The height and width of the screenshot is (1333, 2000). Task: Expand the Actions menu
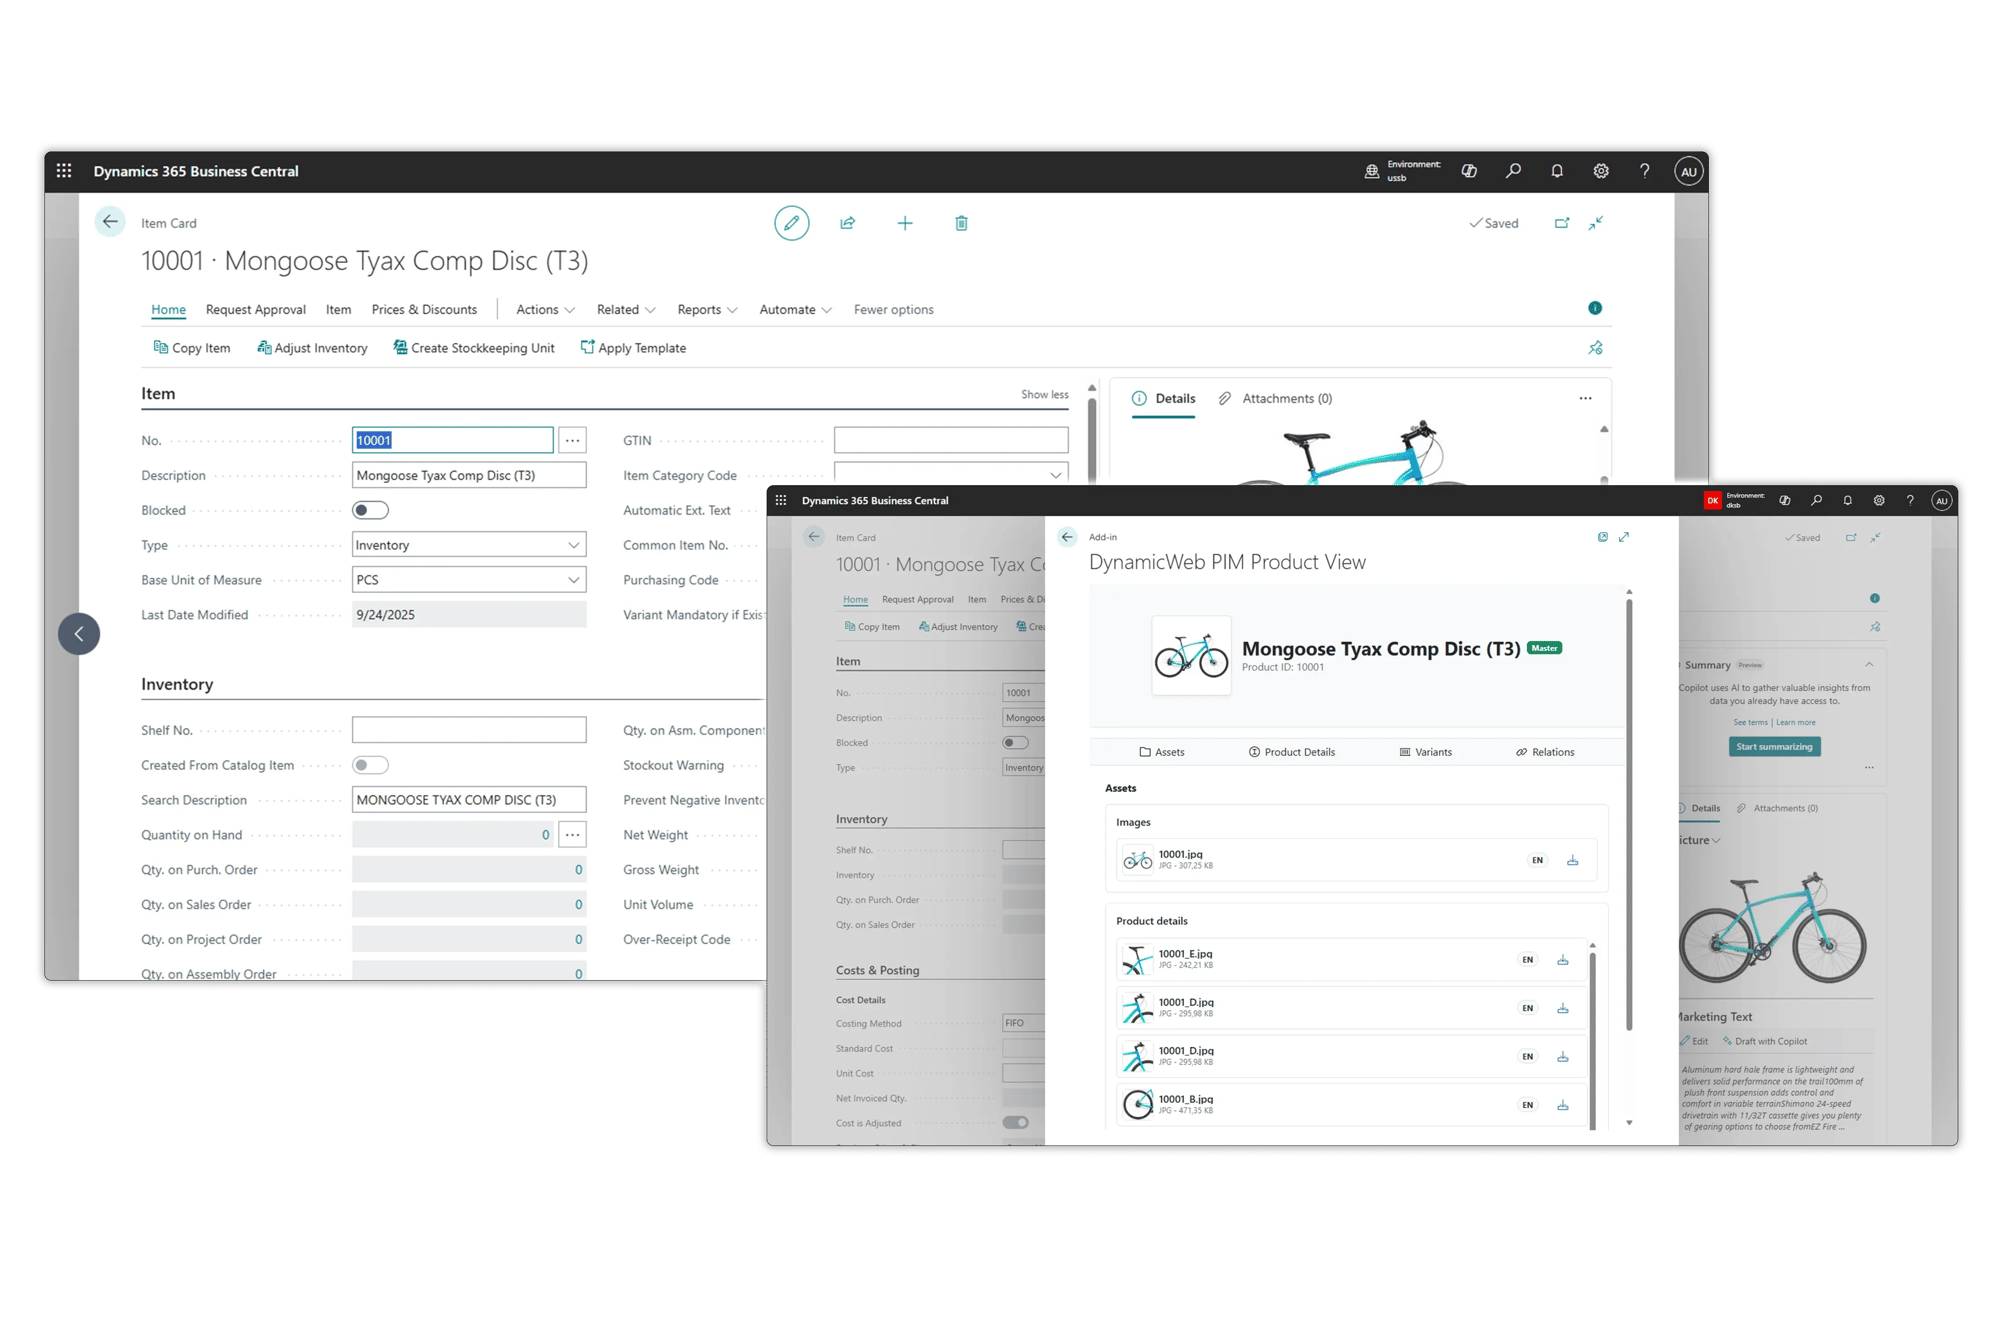[x=545, y=310]
